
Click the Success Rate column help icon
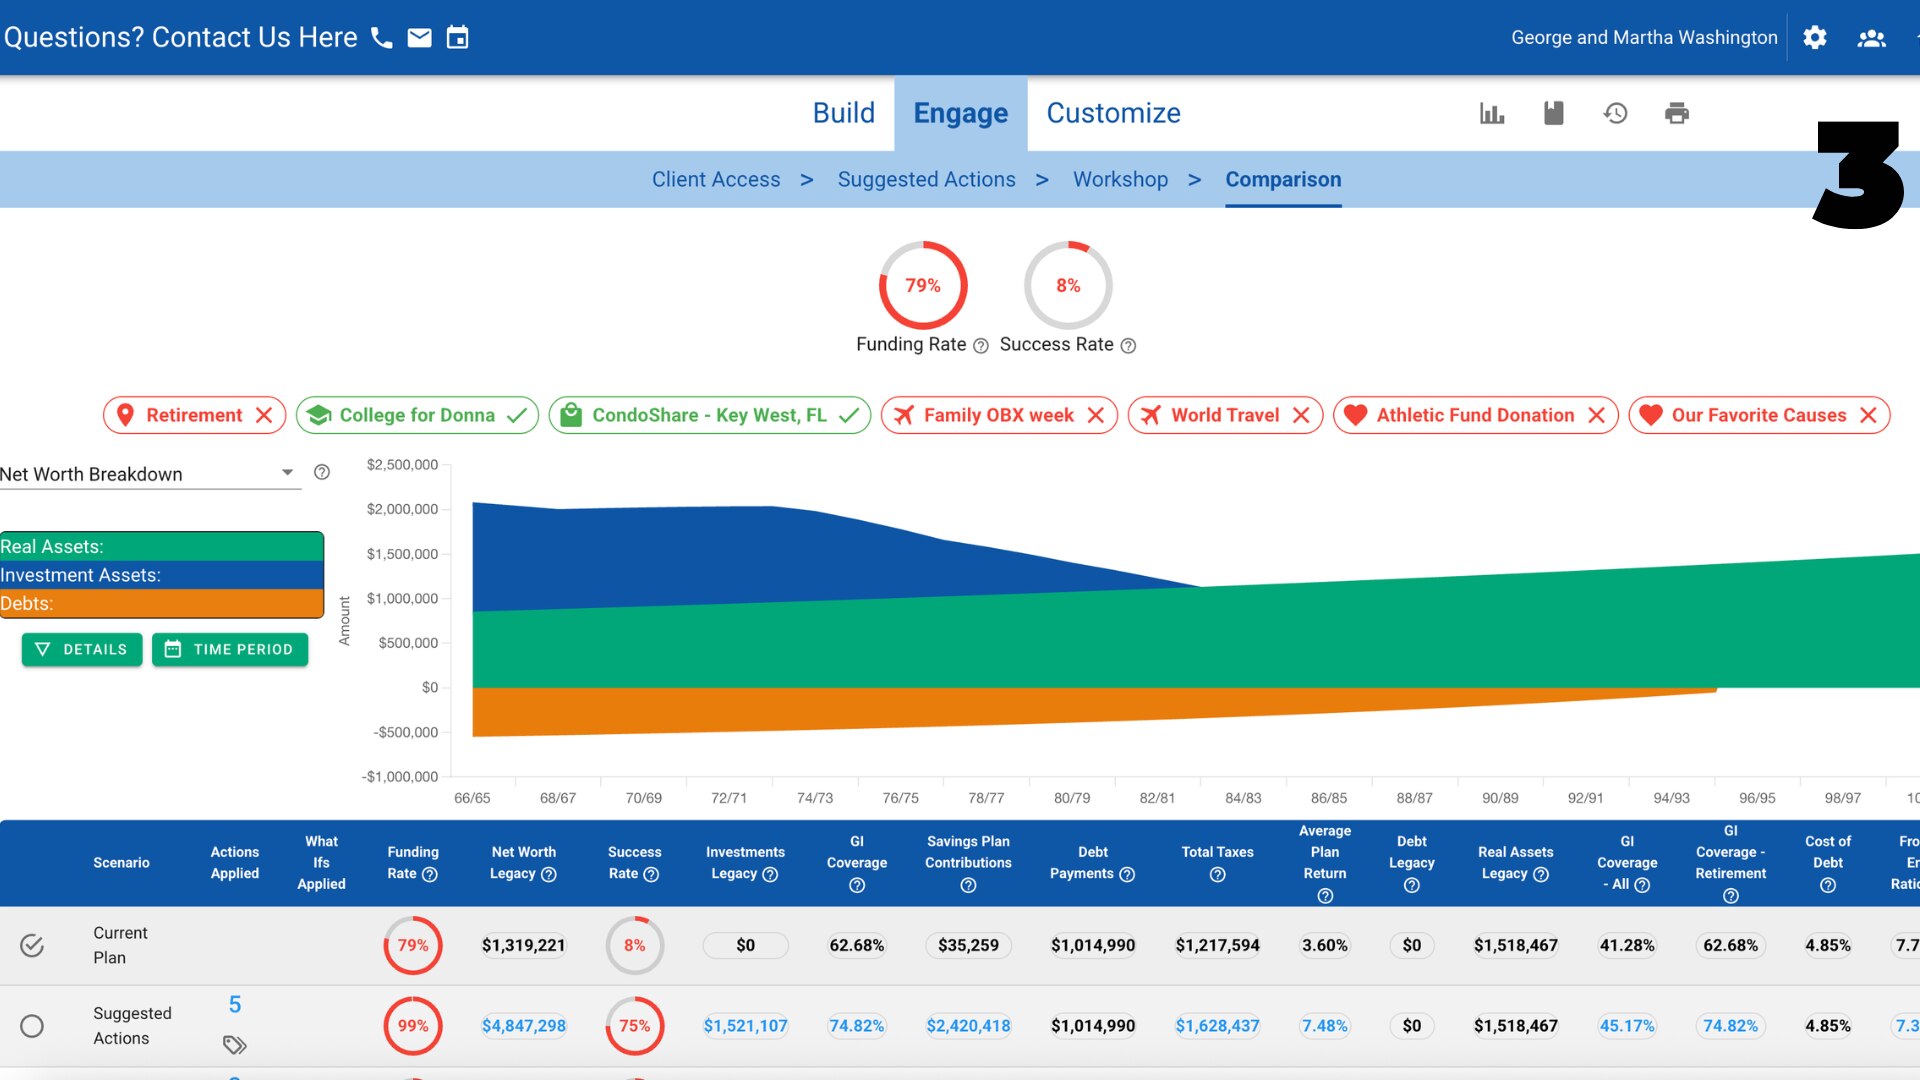(x=651, y=875)
